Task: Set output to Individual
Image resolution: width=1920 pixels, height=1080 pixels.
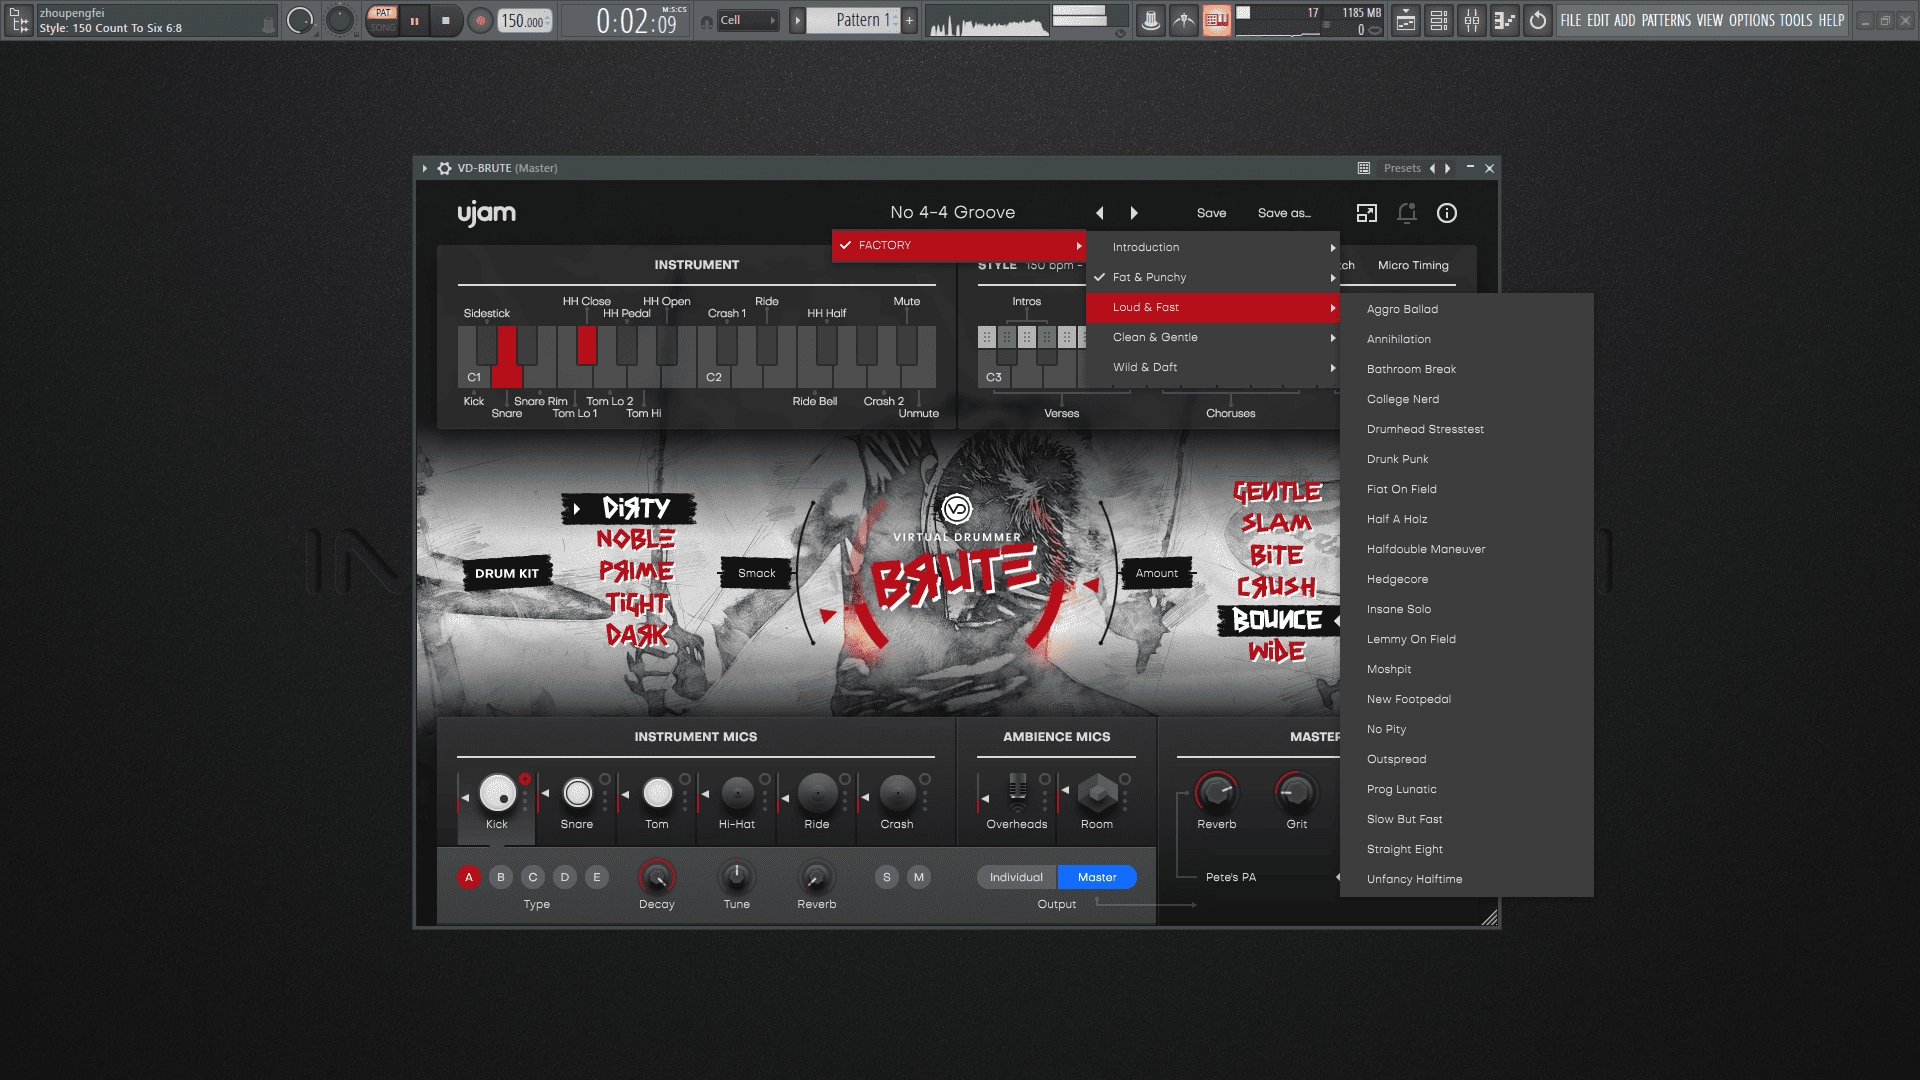Action: click(x=1016, y=877)
